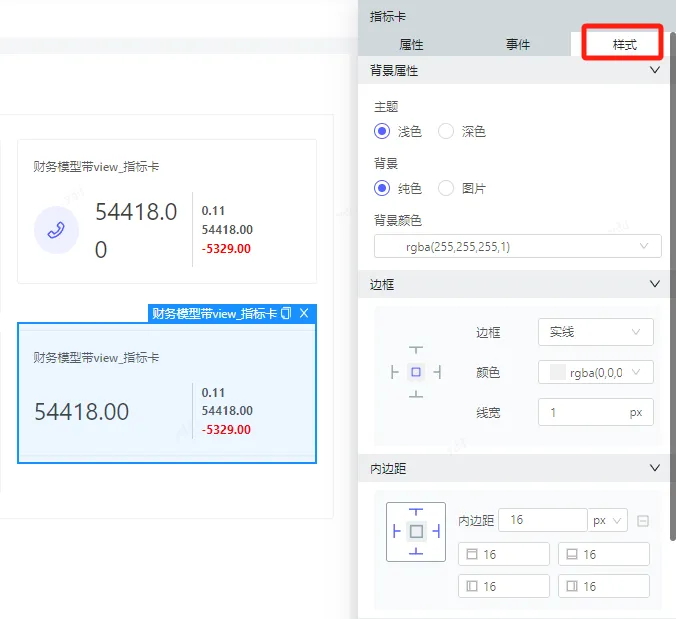Click 0.11 in the selected indicator card
676x619 pixels.
pyautogui.click(x=213, y=393)
